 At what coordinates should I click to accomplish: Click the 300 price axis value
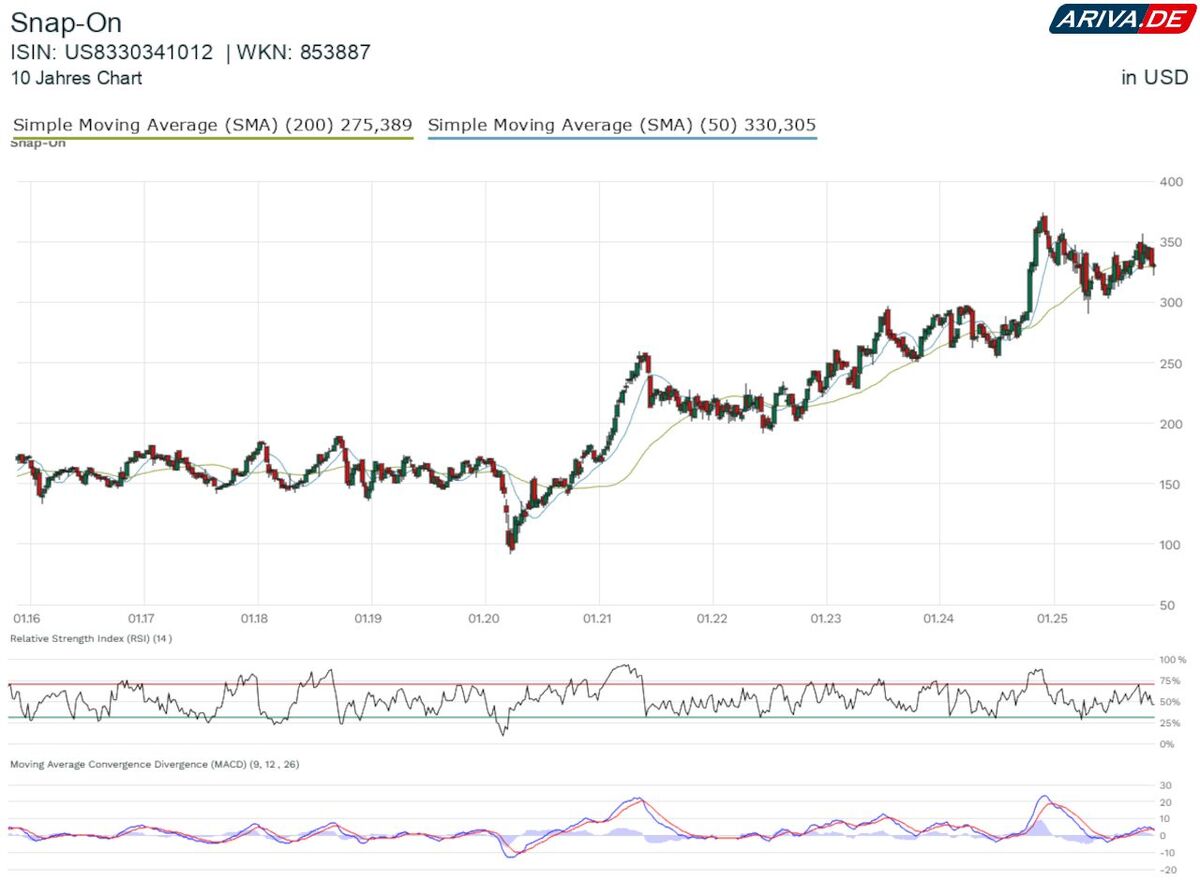point(1171,303)
